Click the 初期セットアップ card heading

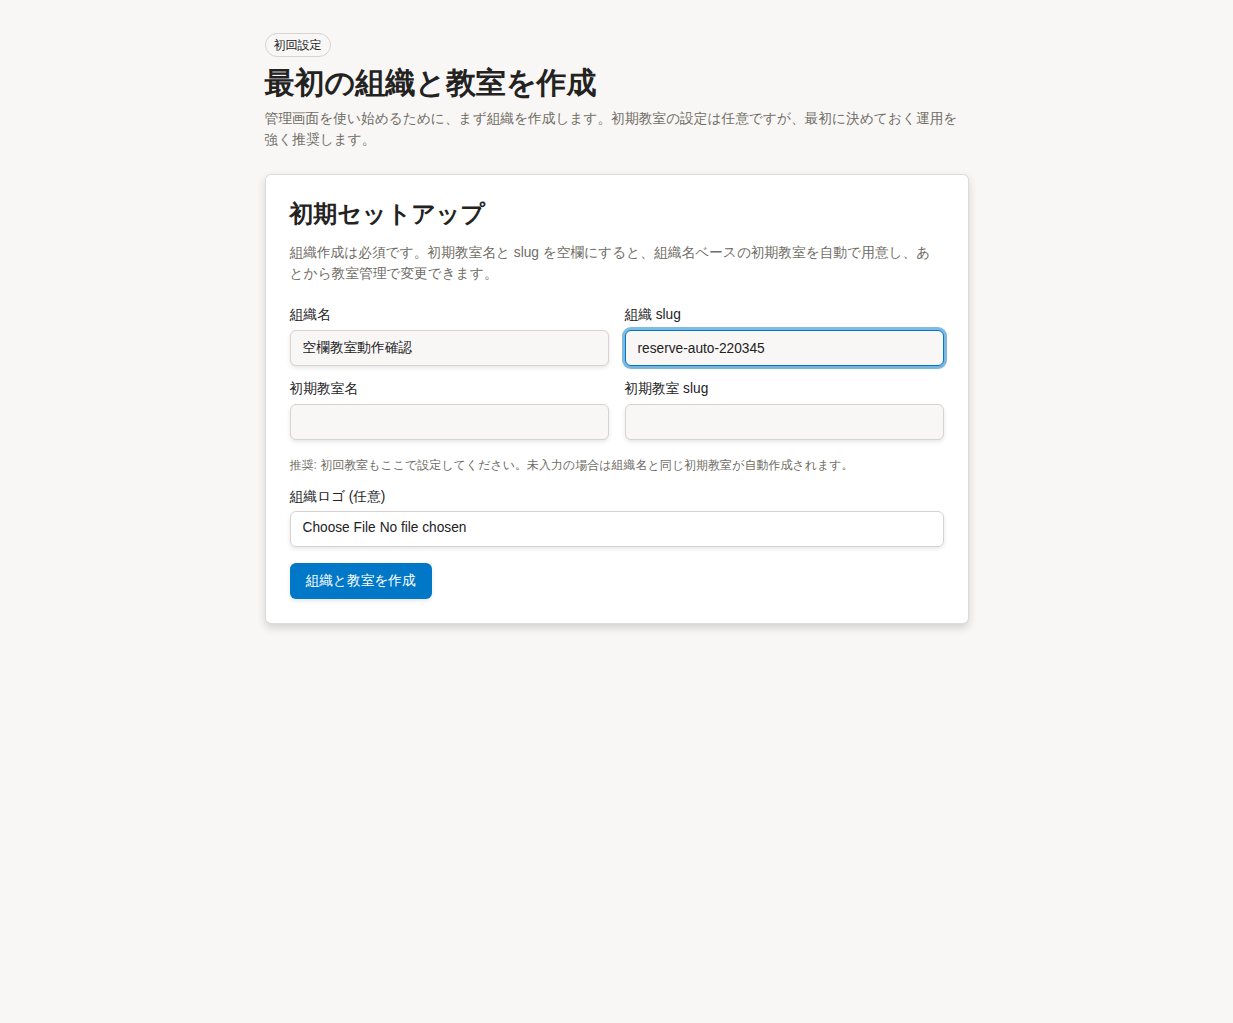(386, 213)
